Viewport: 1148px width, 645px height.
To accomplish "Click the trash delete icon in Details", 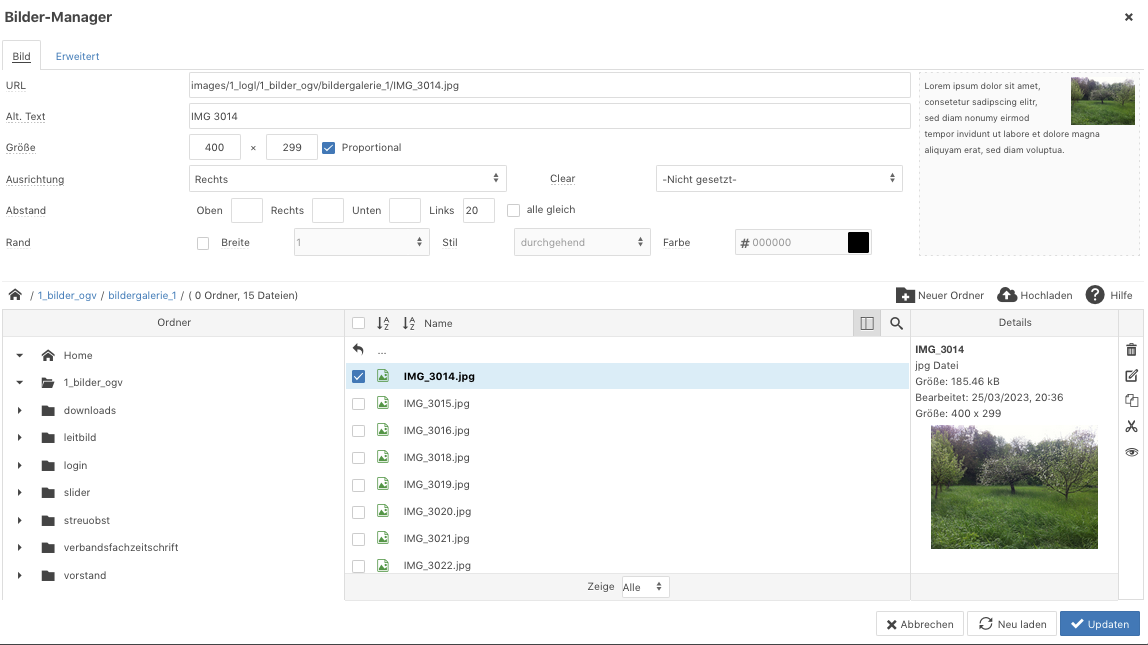I will (x=1131, y=350).
